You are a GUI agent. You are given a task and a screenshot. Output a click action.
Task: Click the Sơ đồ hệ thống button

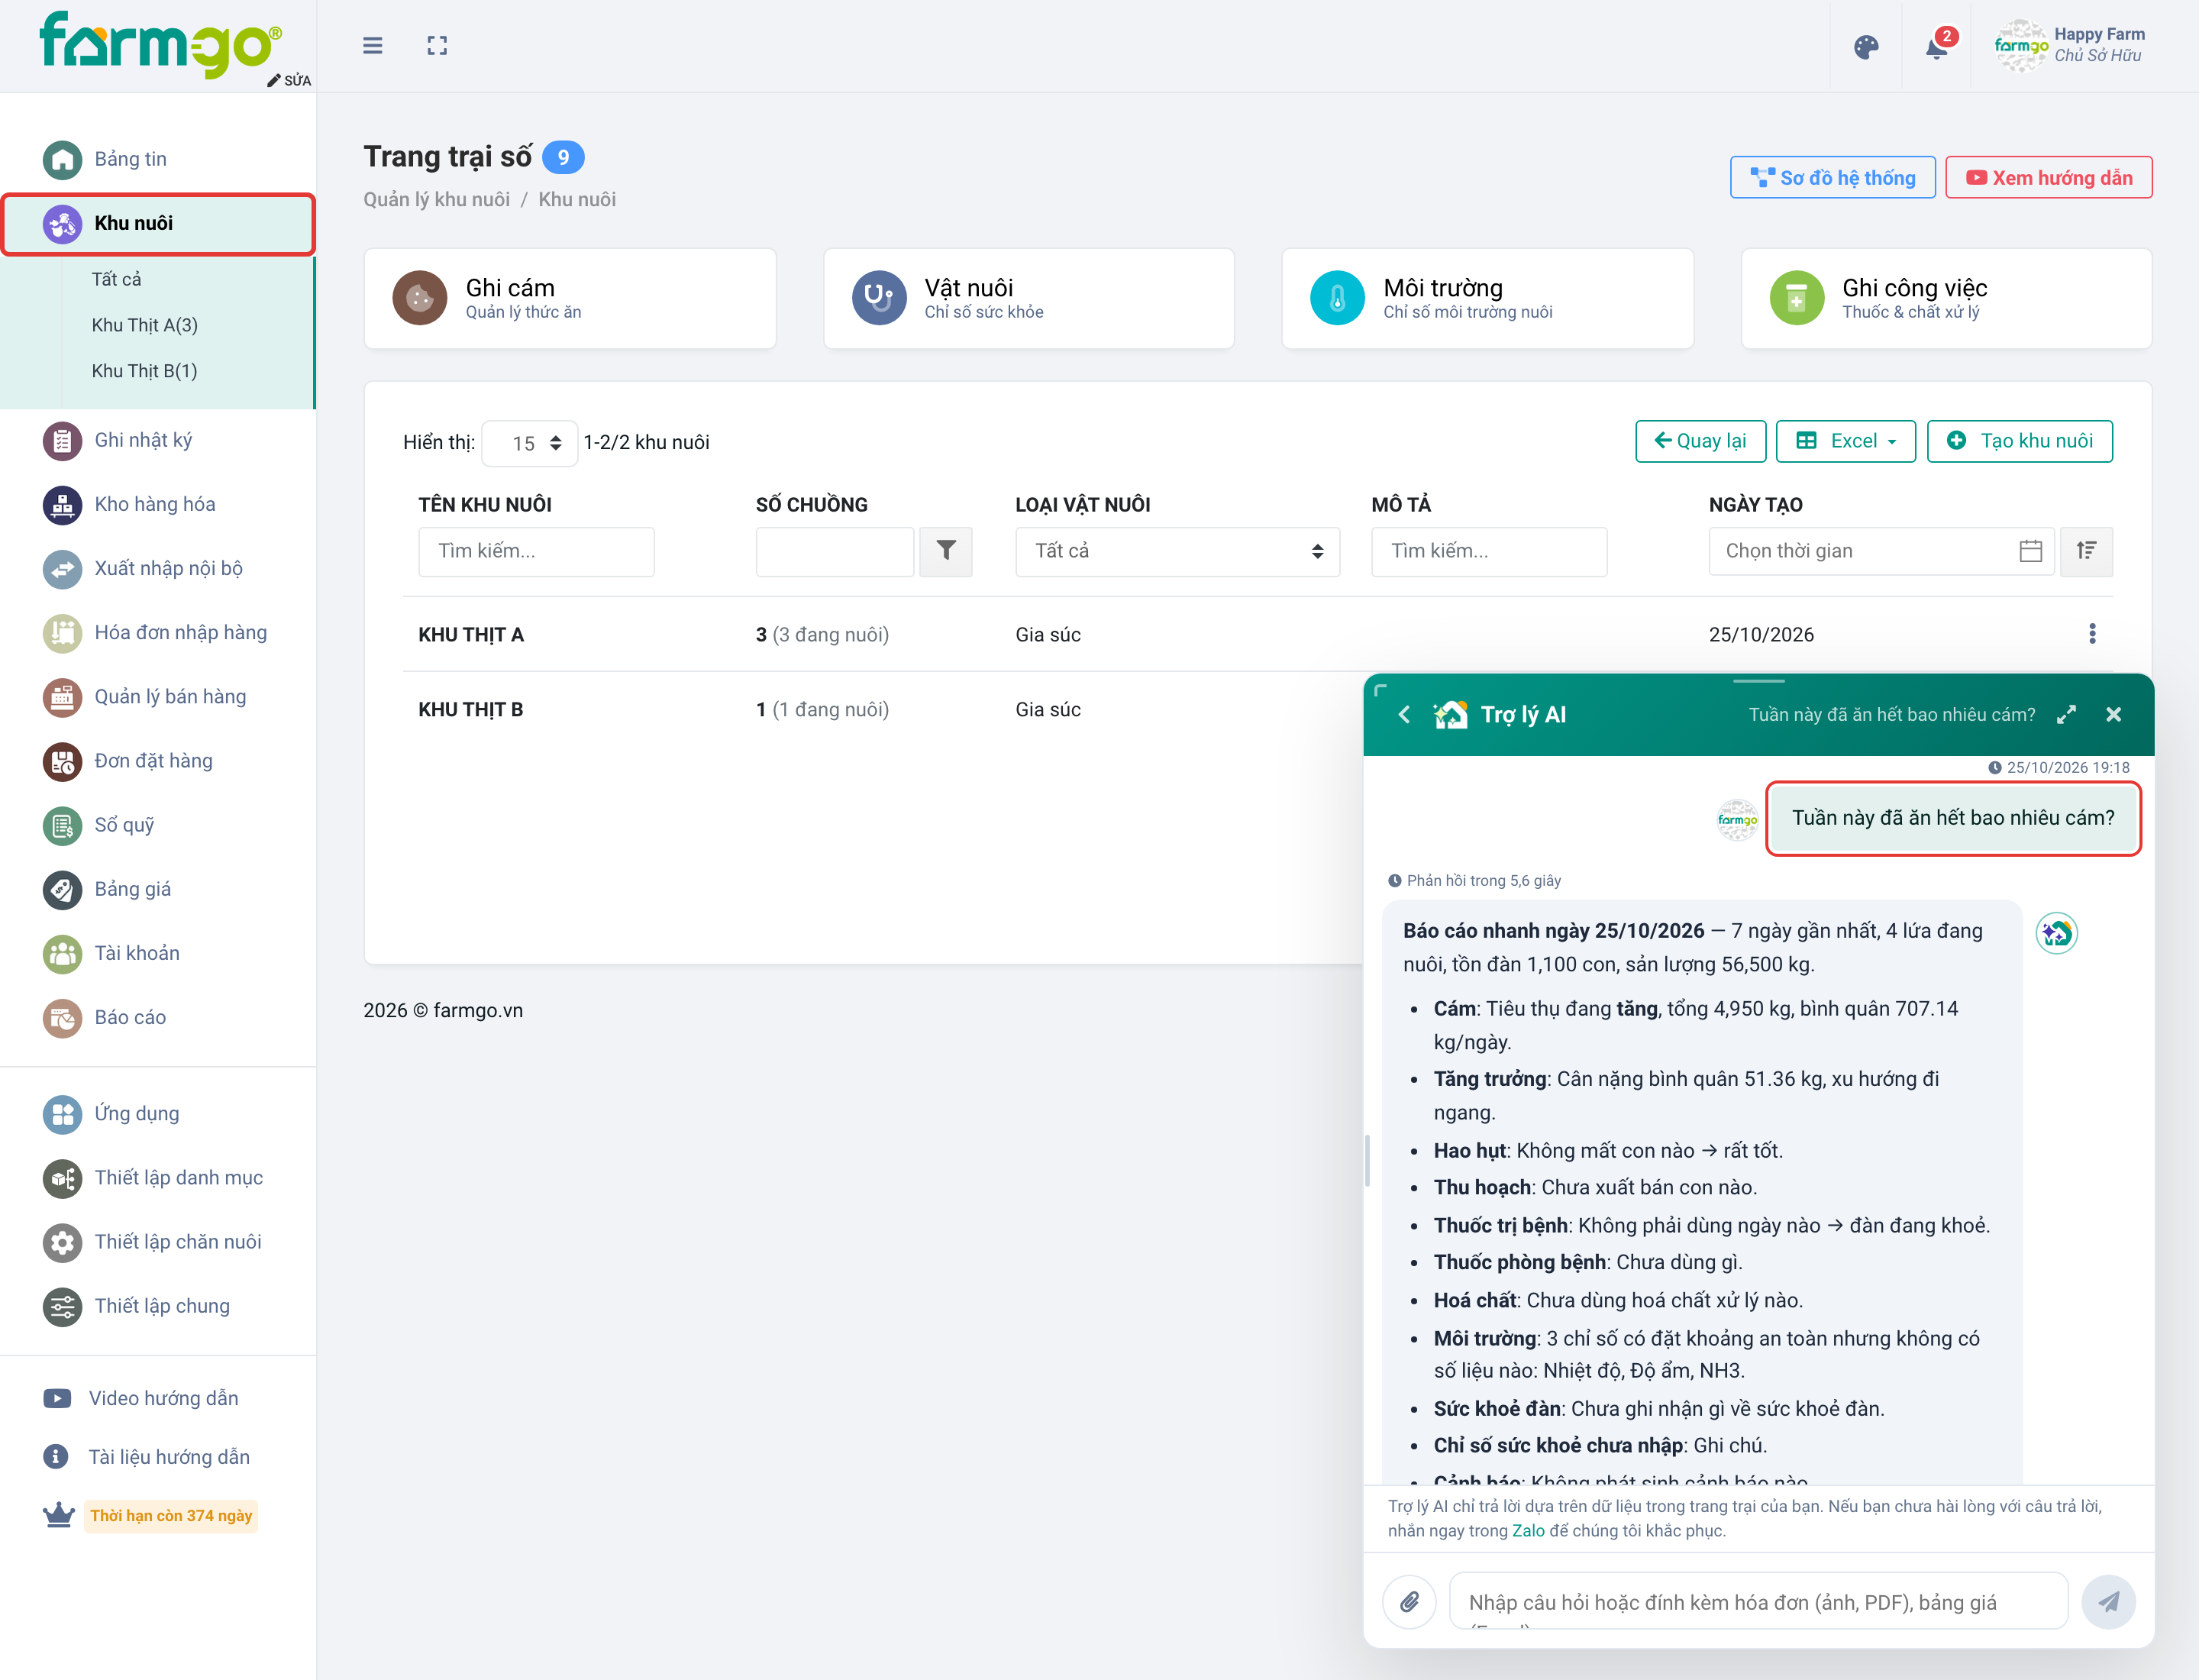point(1832,177)
